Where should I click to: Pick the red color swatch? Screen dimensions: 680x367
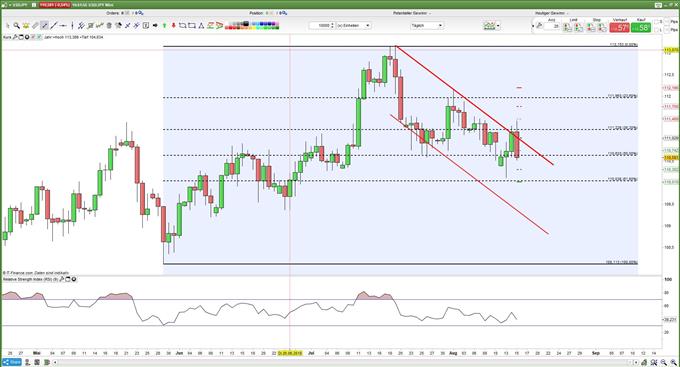pos(230,28)
